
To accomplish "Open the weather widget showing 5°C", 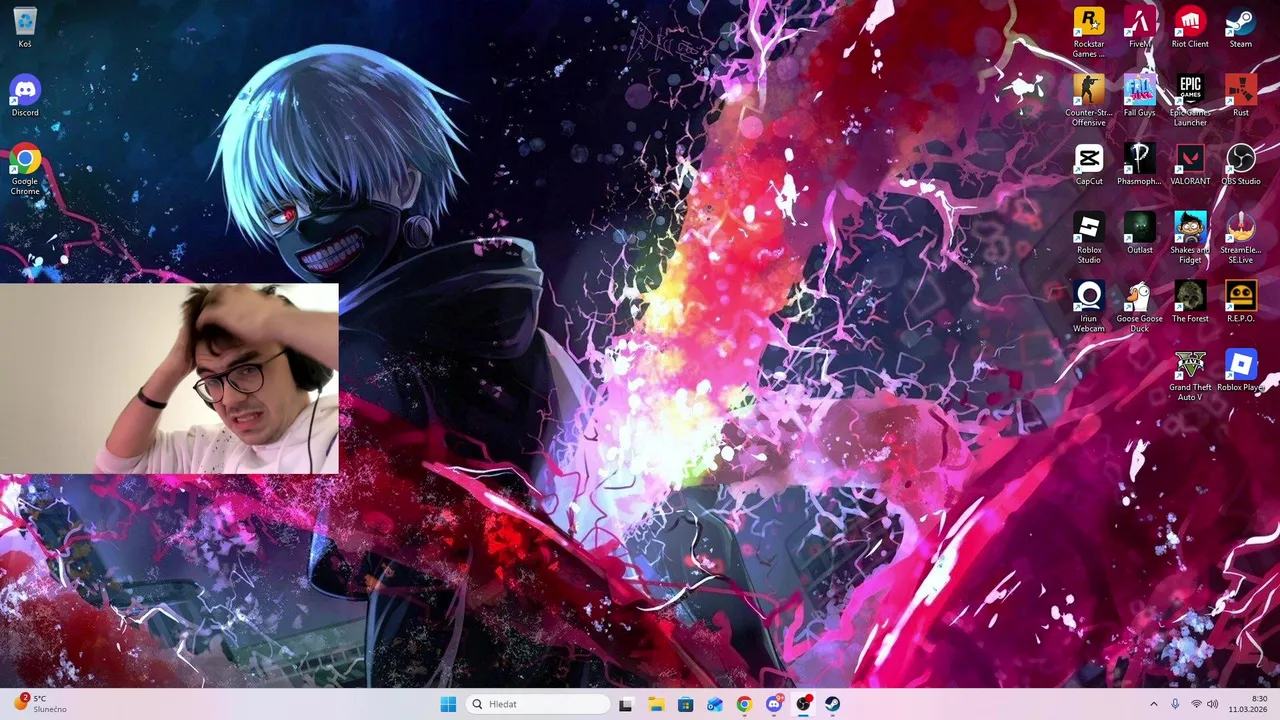I will 40,704.
